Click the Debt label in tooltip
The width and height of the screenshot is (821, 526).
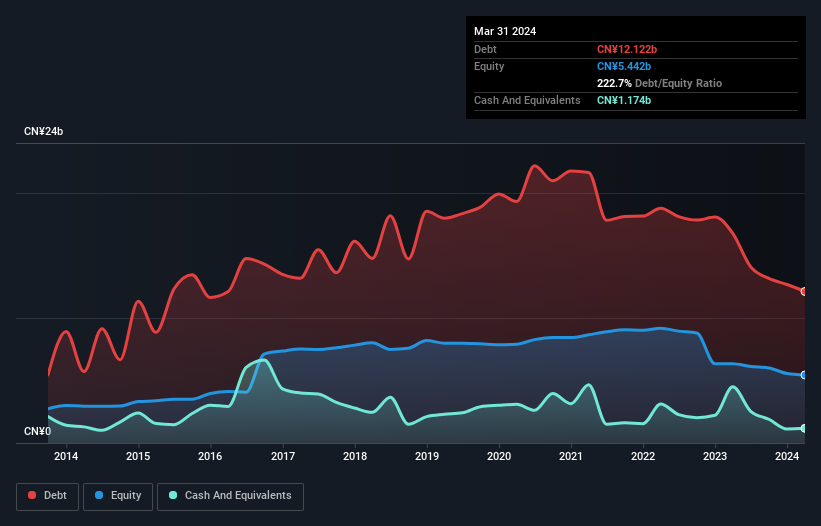(485, 49)
